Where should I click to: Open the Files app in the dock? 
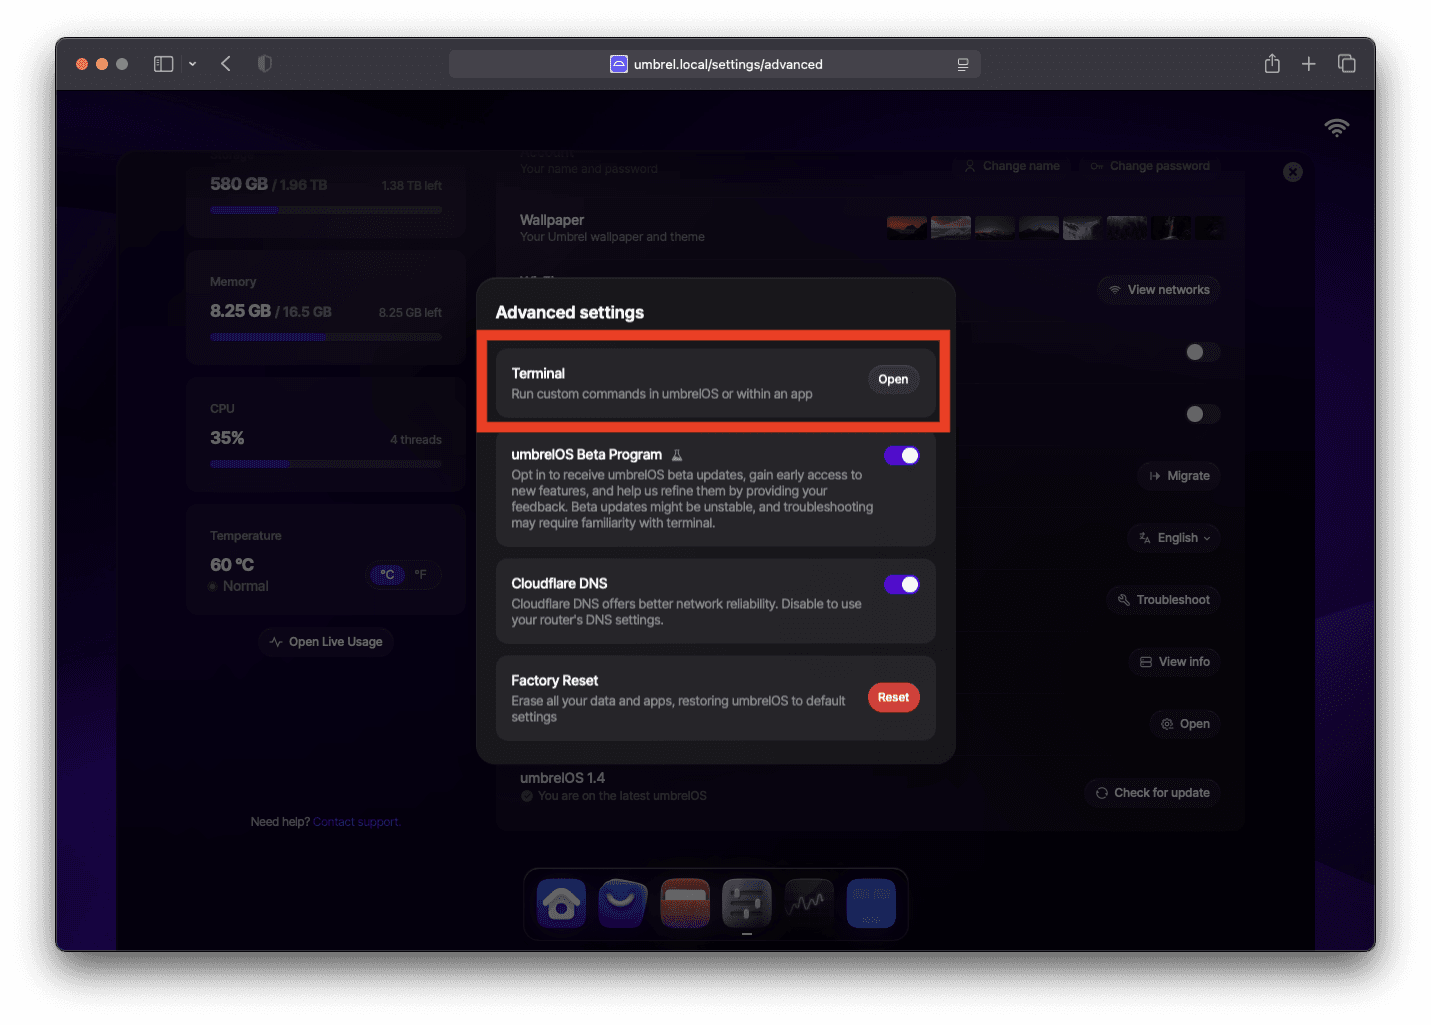click(x=685, y=903)
